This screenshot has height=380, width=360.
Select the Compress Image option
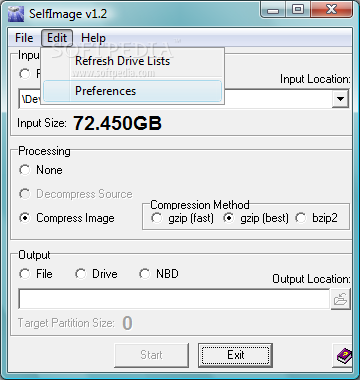point(67,218)
